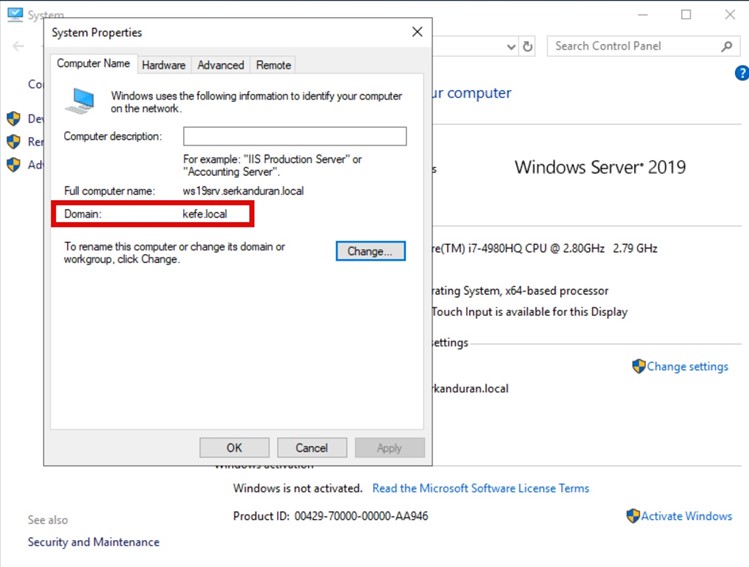749x567 pixels.
Task: Open Security and Maintenance link
Action: coord(94,542)
